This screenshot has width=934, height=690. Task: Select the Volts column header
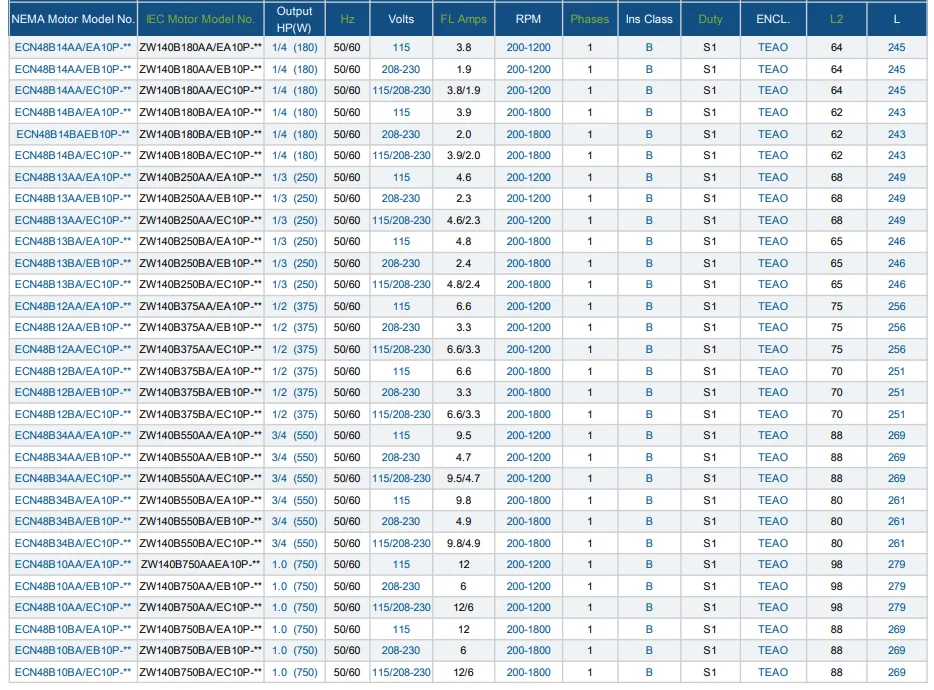pyautogui.click(x=401, y=19)
